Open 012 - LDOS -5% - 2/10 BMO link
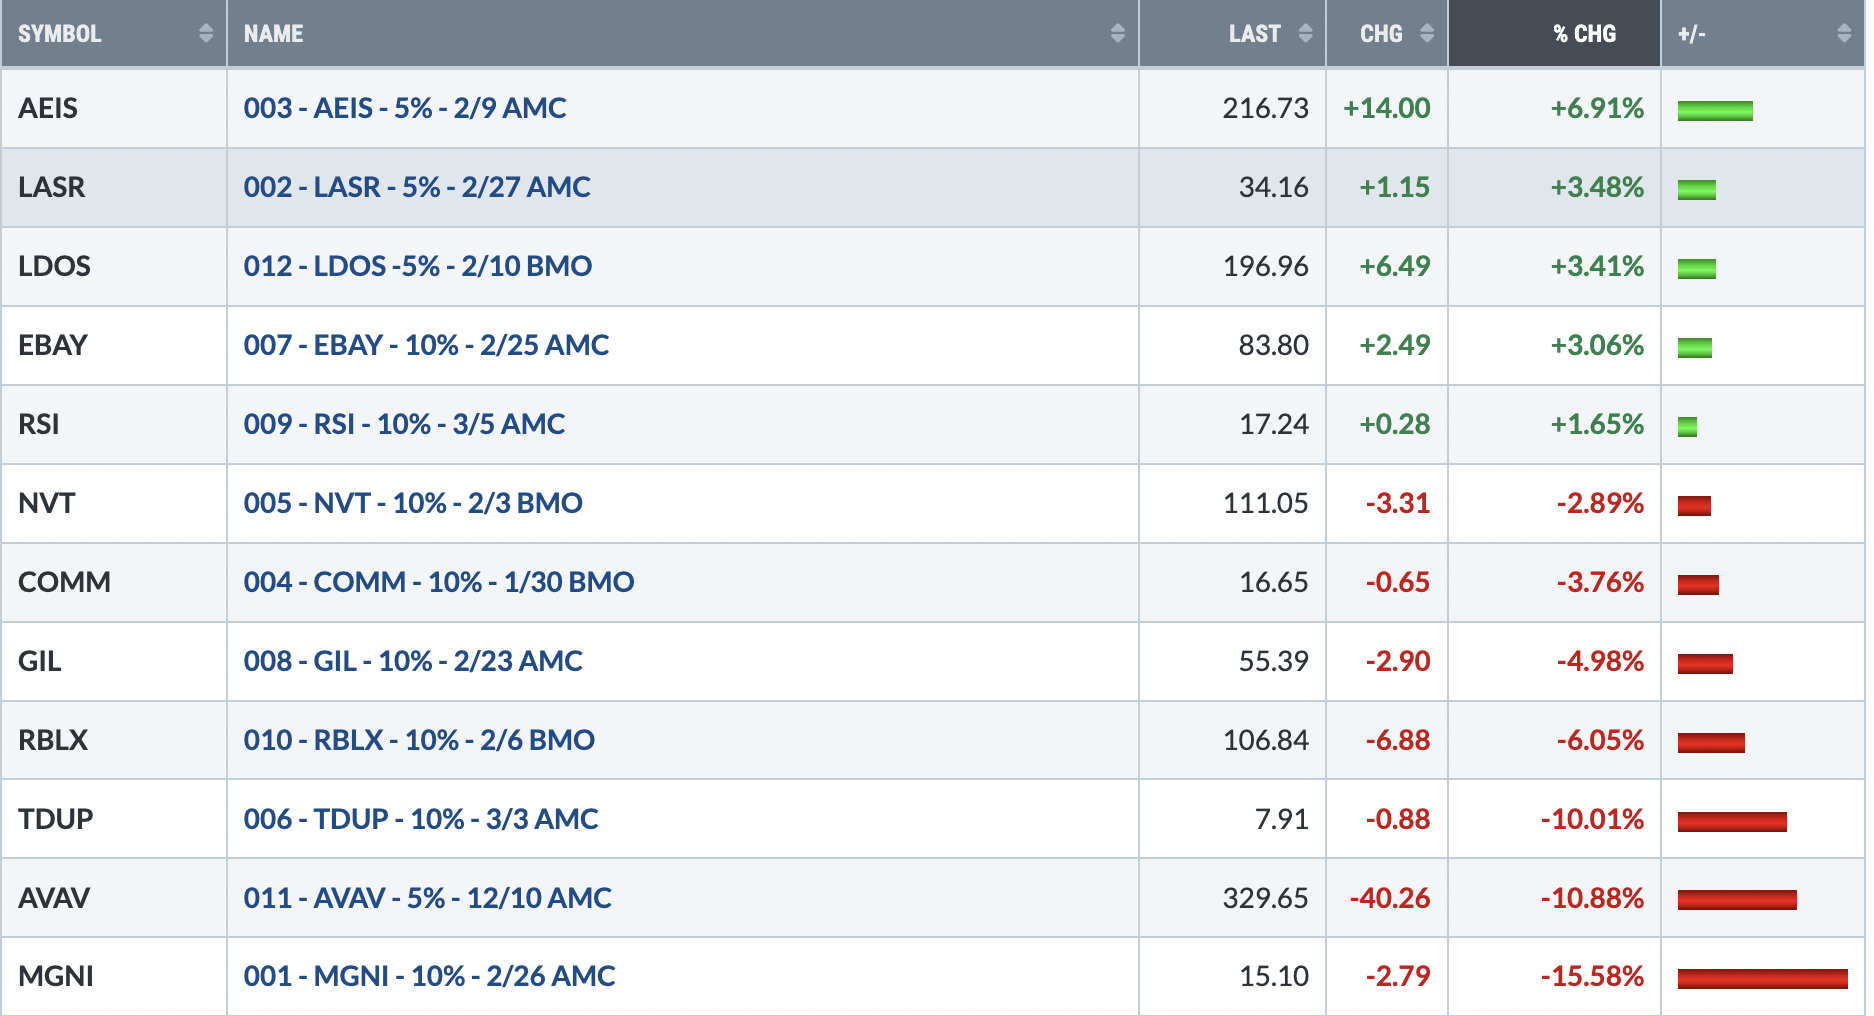This screenshot has height=1016, width=1874. [x=418, y=266]
